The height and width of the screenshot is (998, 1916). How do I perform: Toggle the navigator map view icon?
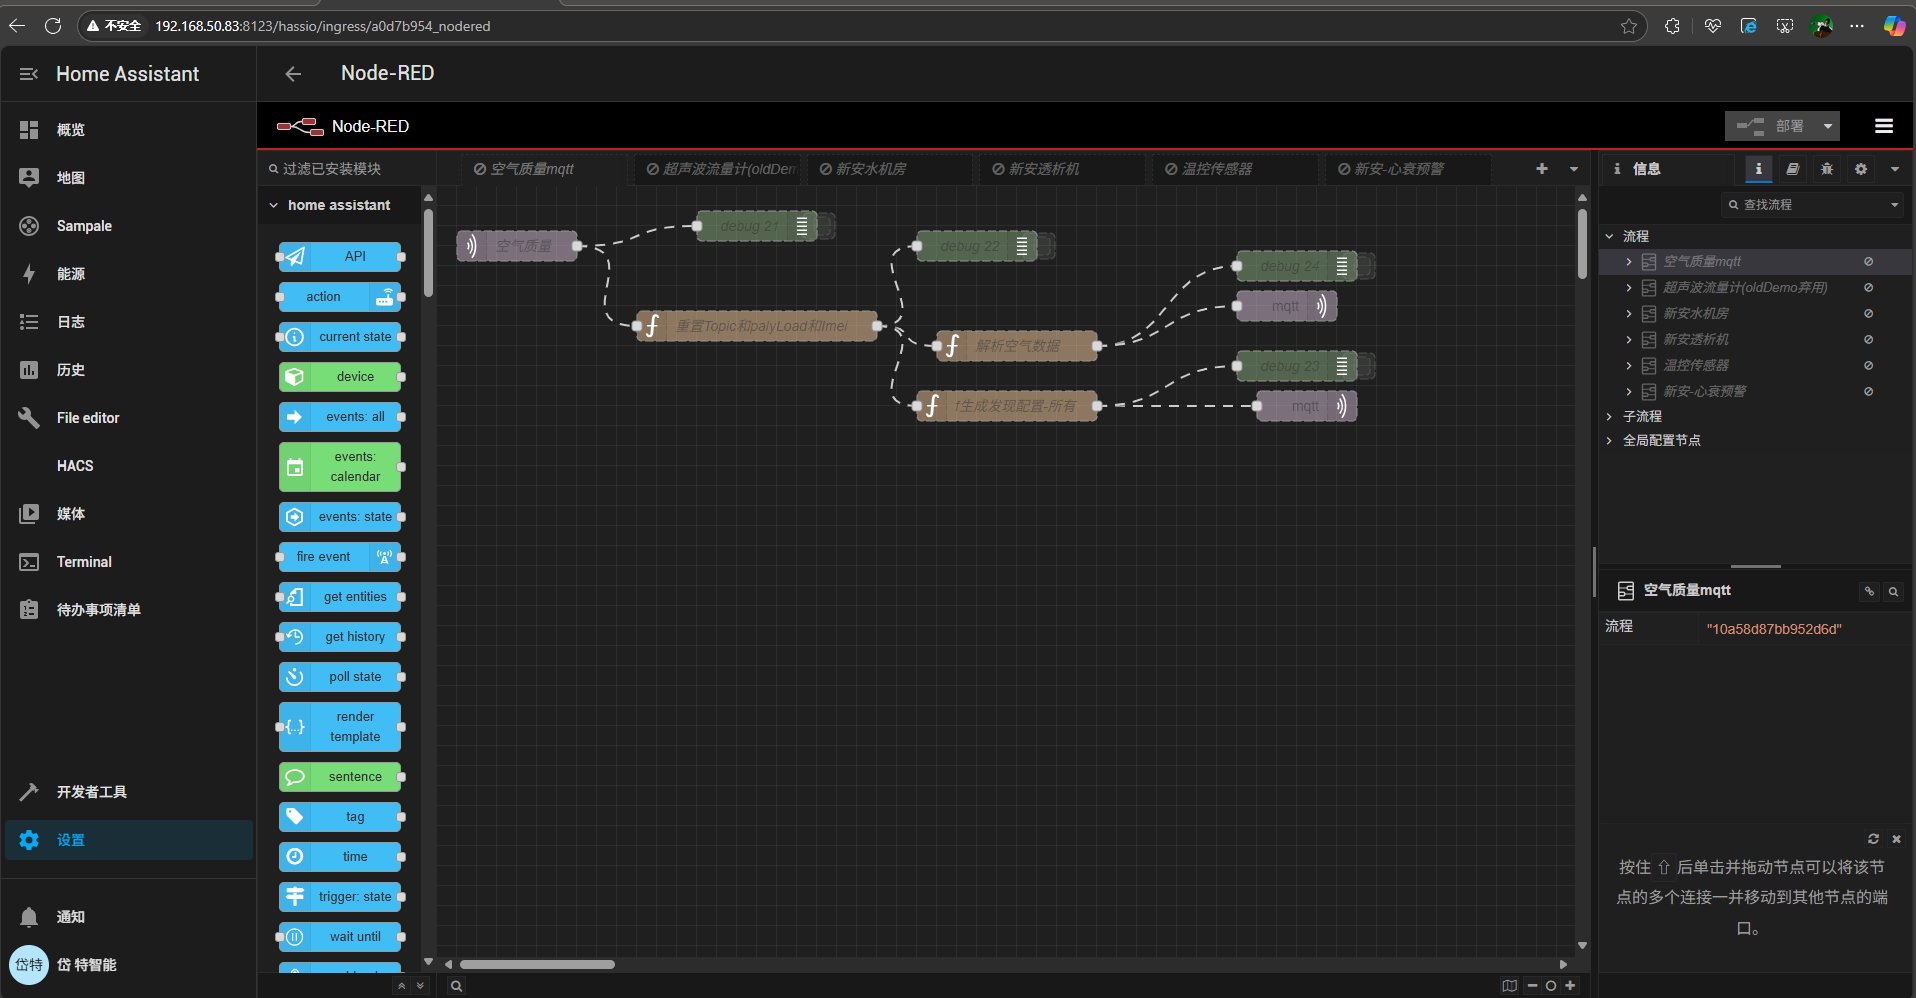(x=1509, y=986)
